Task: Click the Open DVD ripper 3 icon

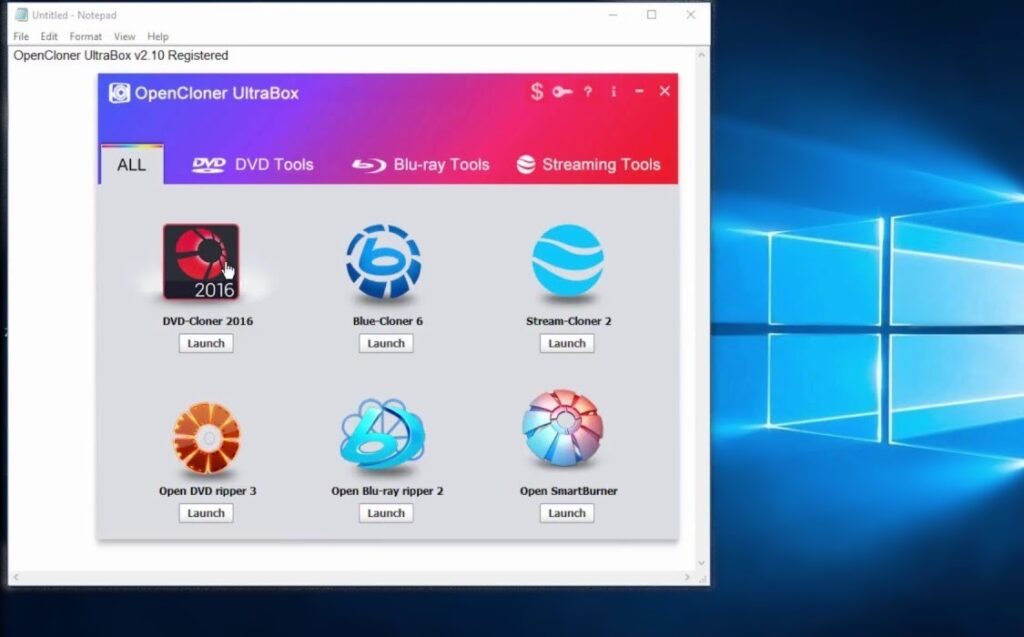Action: pyautogui.click(x=207, y=438)
